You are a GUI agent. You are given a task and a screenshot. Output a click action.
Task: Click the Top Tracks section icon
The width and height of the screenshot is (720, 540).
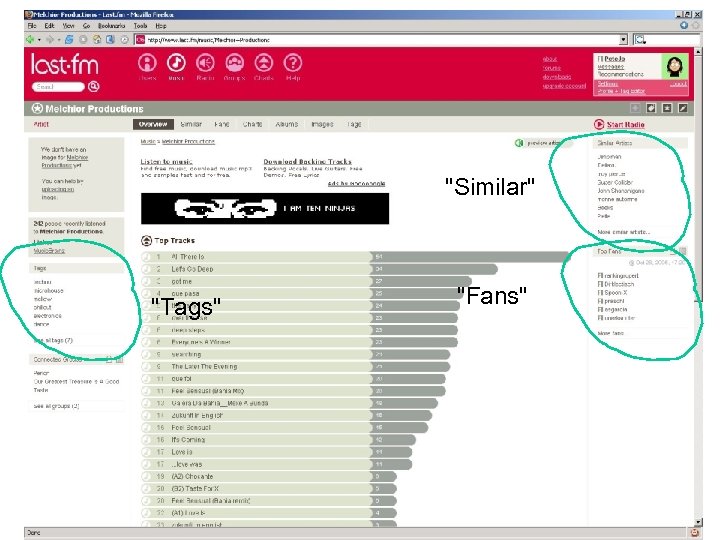tap(146, 240)
